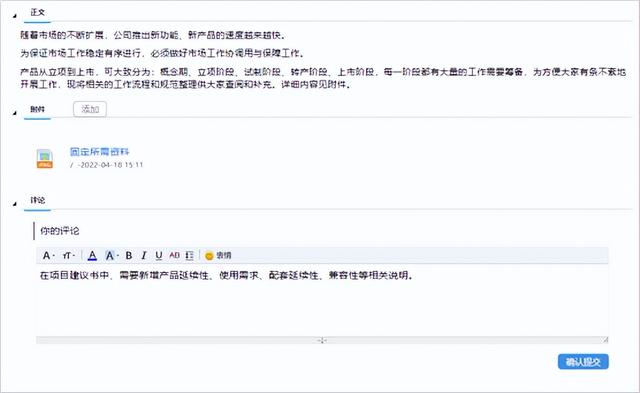This screenshot has width=640, height=393.
Task: Open the attachment 固定所需资料 link
Action: [x=100, y=152]
